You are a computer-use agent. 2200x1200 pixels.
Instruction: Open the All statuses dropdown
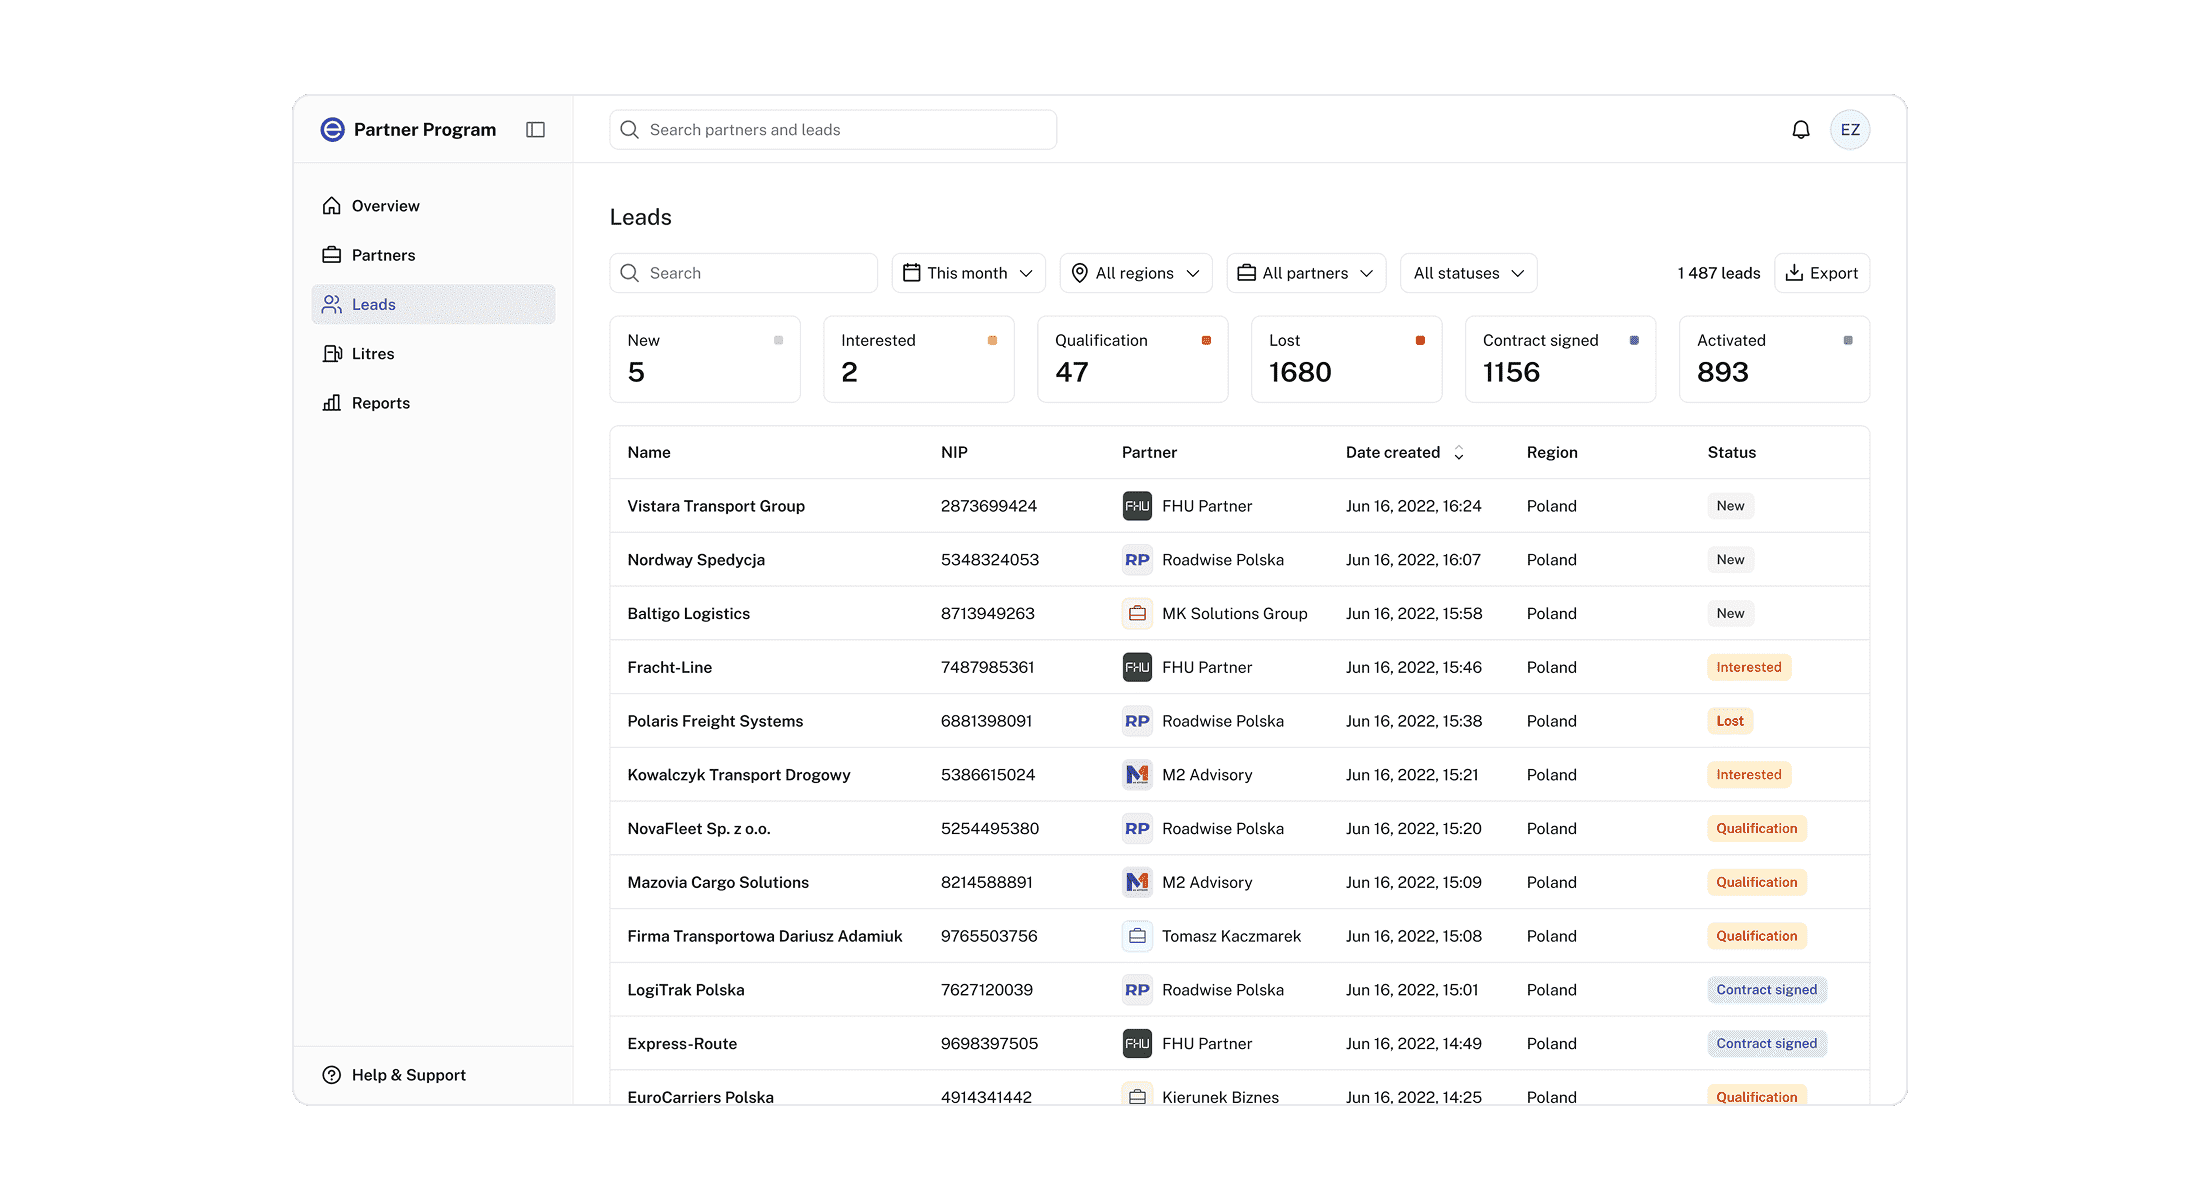[1468, 273]
